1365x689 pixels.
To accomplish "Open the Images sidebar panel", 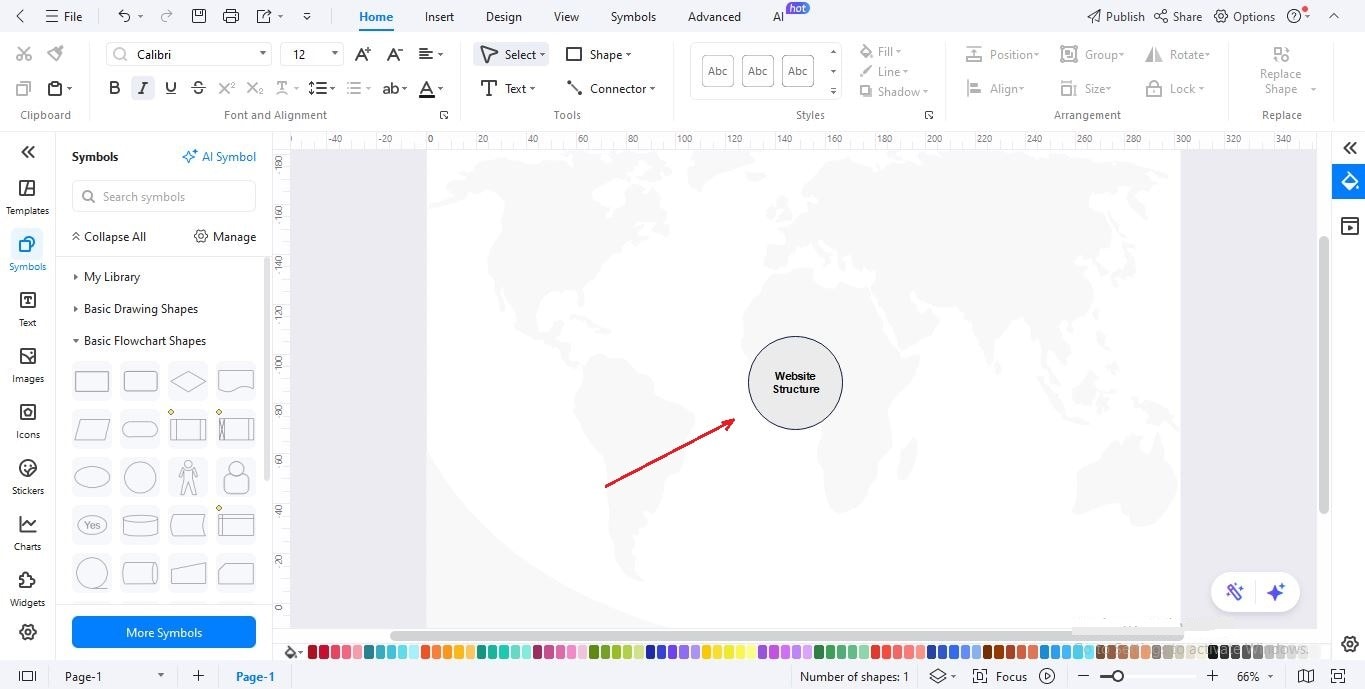I will point(27,365).
